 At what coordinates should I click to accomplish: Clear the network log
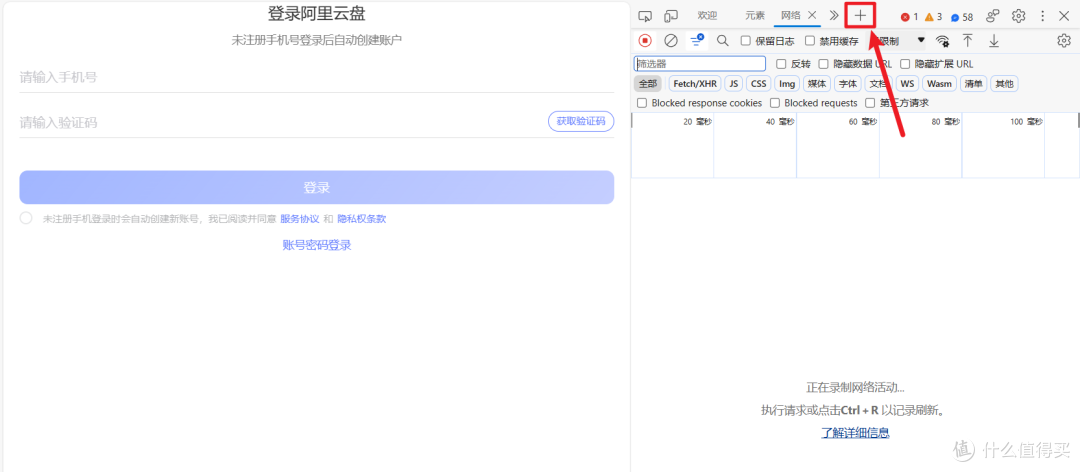671,41
